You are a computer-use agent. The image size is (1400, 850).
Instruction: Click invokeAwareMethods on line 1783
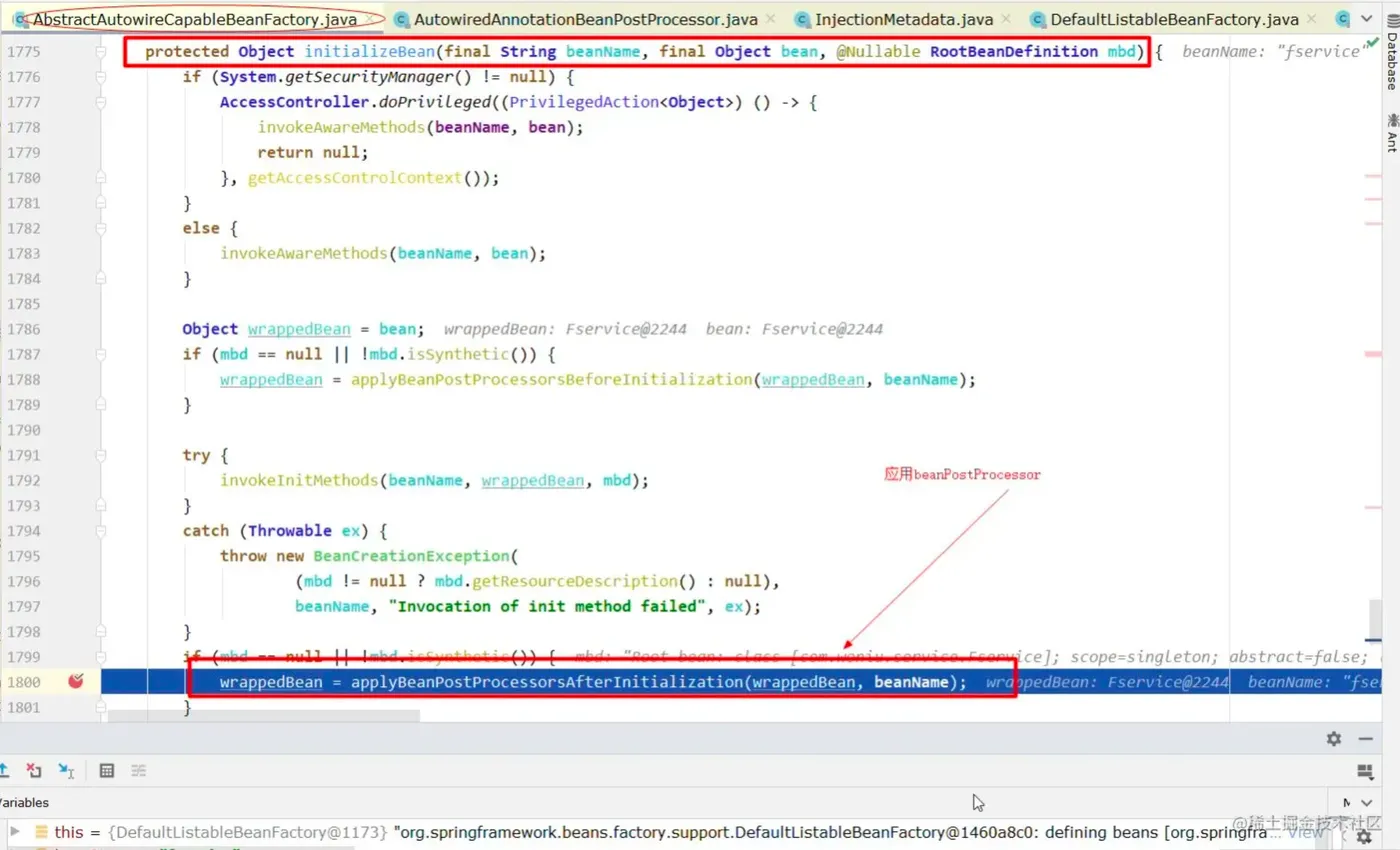[304, 253]
